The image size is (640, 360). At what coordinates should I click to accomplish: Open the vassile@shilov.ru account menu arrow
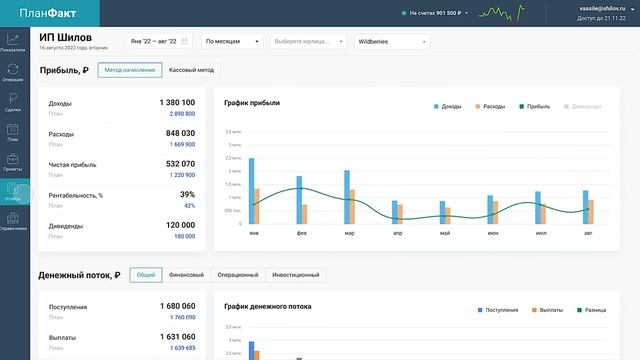point(633,9)
